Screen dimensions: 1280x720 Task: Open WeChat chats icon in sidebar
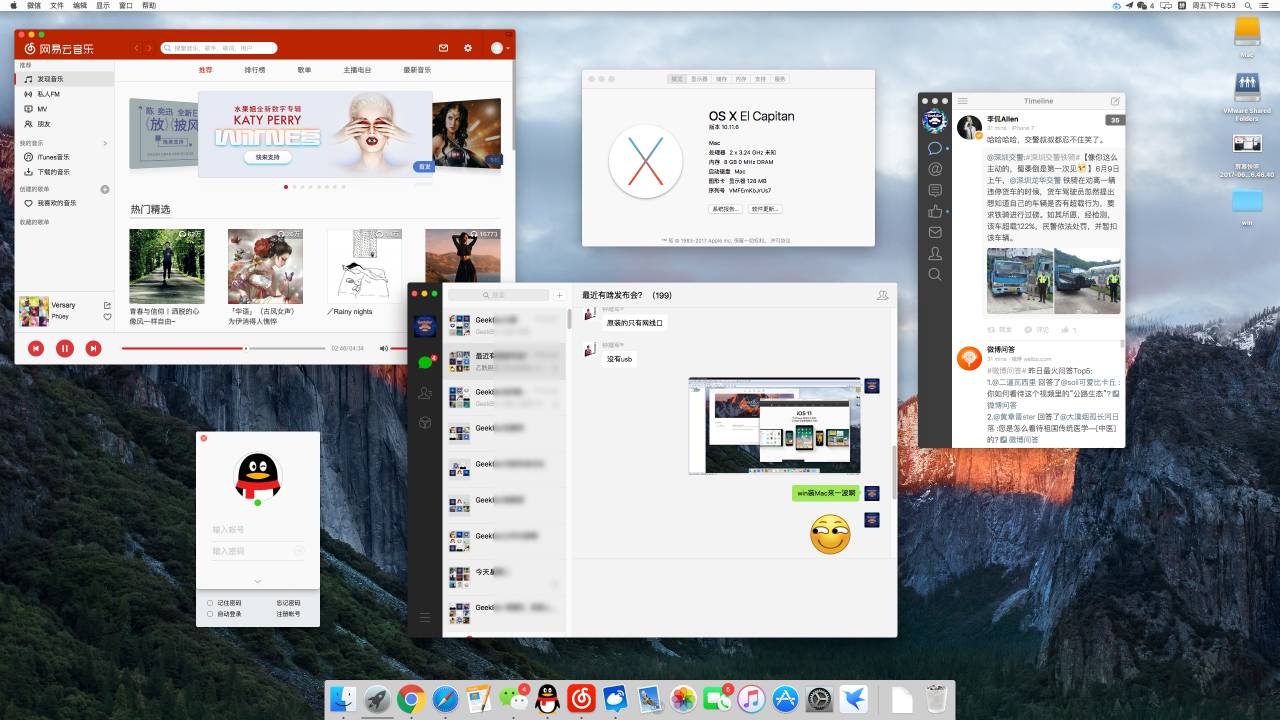(425, 362)
